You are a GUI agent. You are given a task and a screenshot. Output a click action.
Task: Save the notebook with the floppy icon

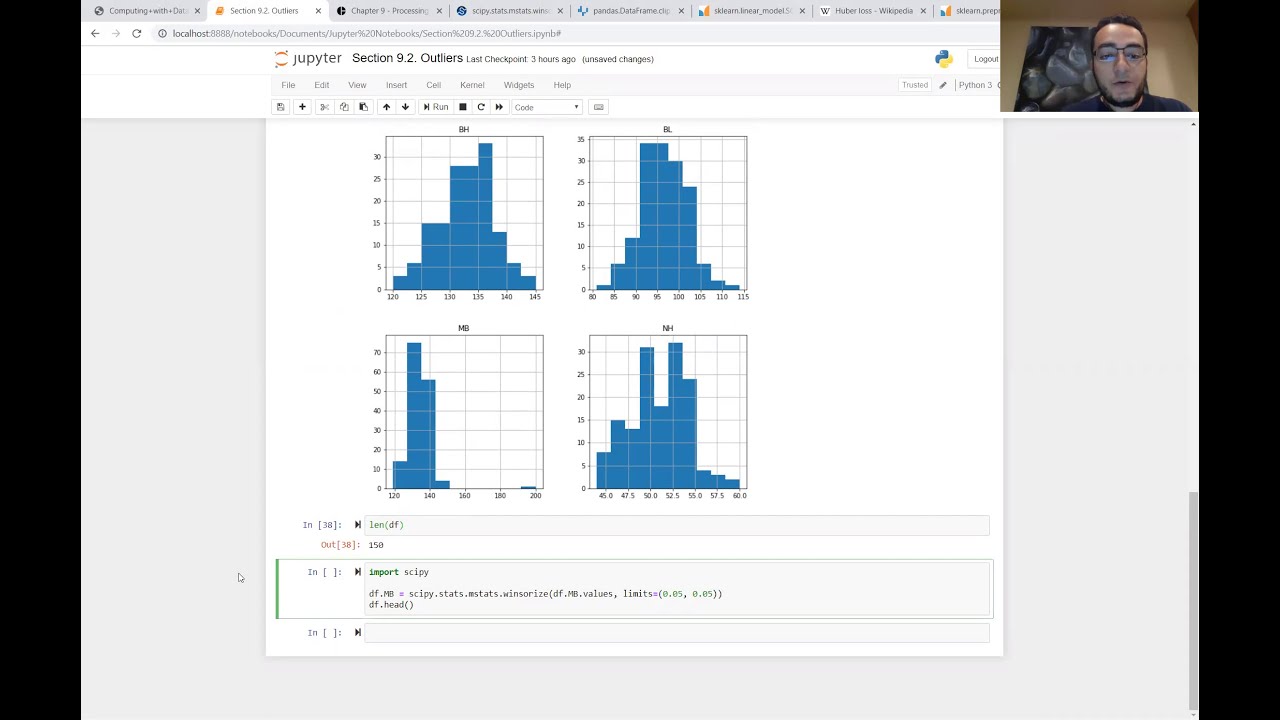[281, 107]
